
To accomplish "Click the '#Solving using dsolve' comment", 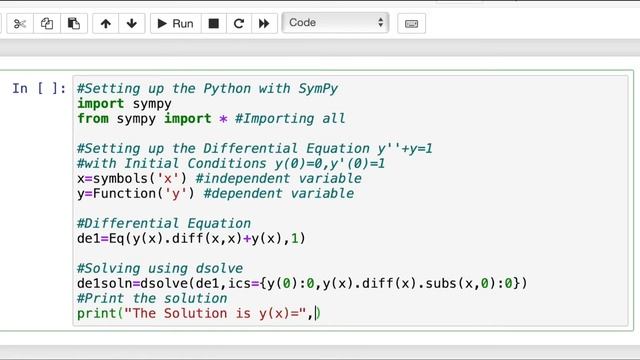I will [160, 268].
